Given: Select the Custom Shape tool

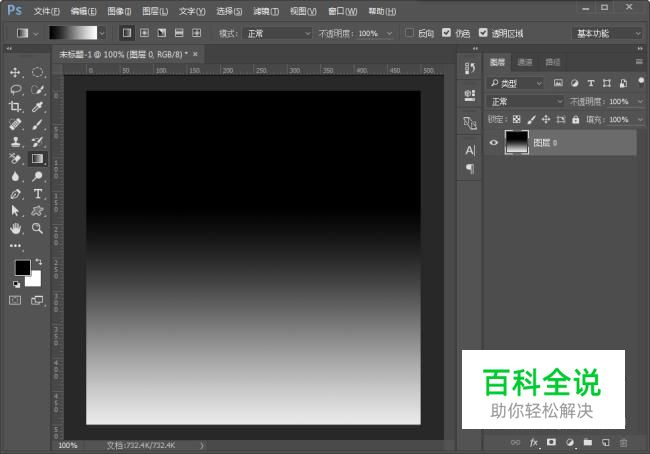Looking at the screenshot, I should 37,211.
